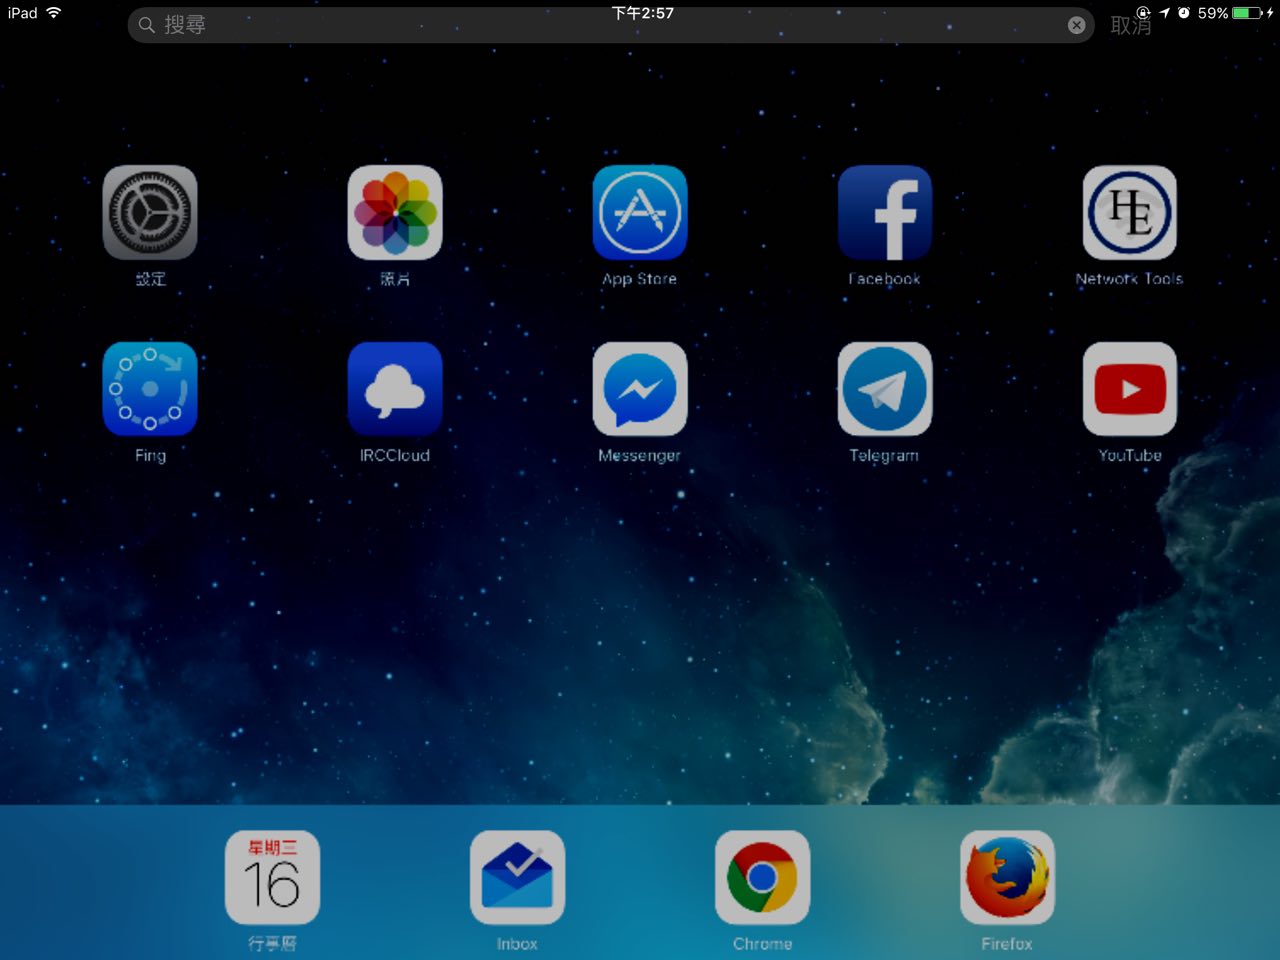
Task: Tap the Wi-Fi icon in status bar
Action: (53, 13)
